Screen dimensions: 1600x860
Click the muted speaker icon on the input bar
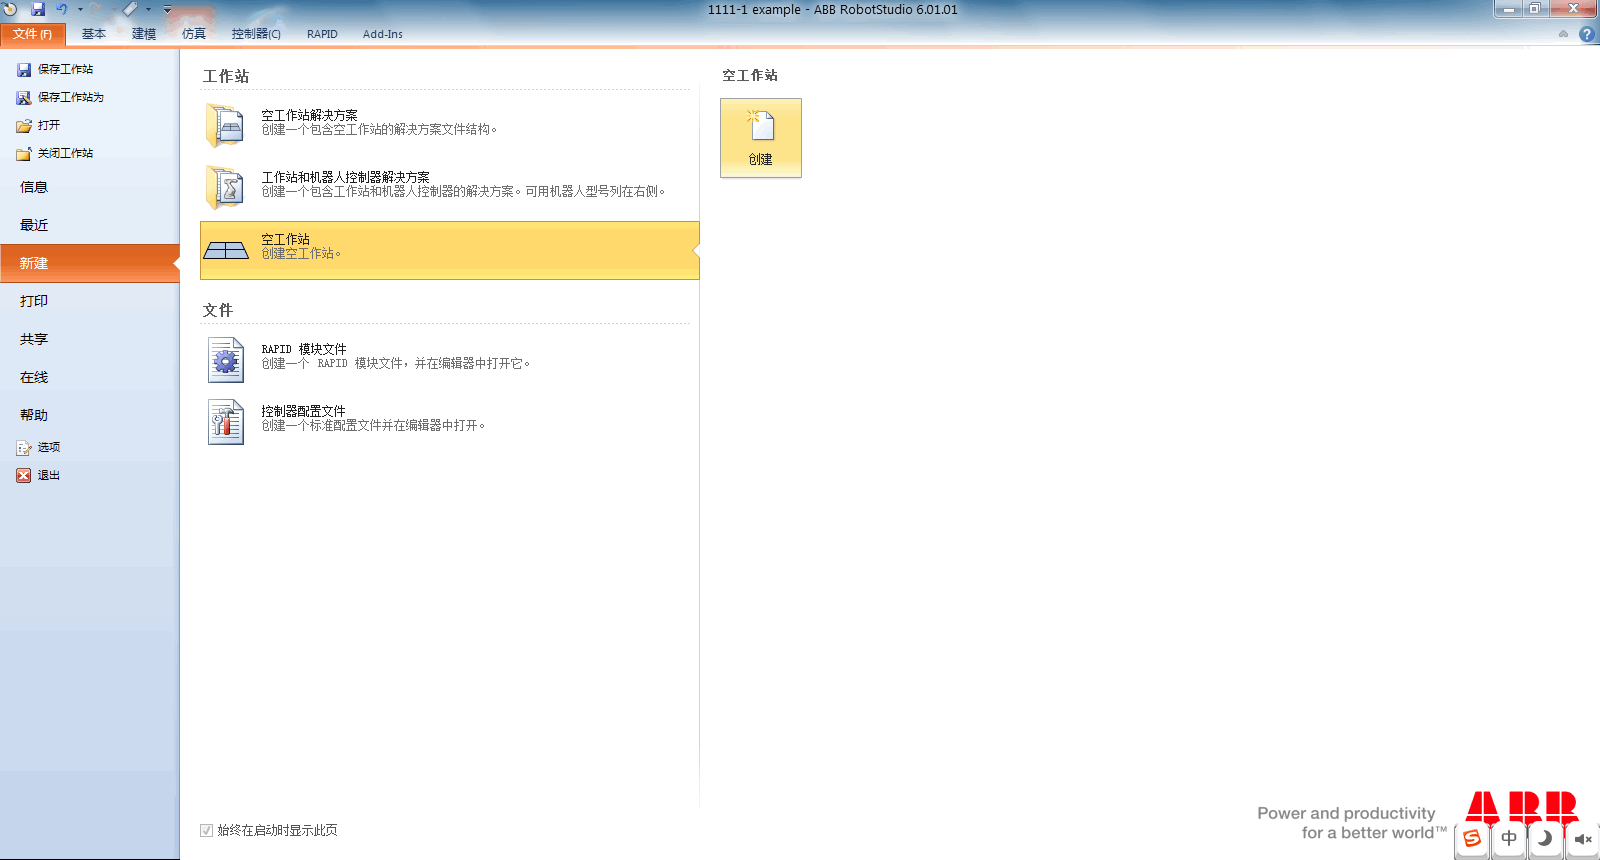pyautogui.click(x=1583, y=838)
